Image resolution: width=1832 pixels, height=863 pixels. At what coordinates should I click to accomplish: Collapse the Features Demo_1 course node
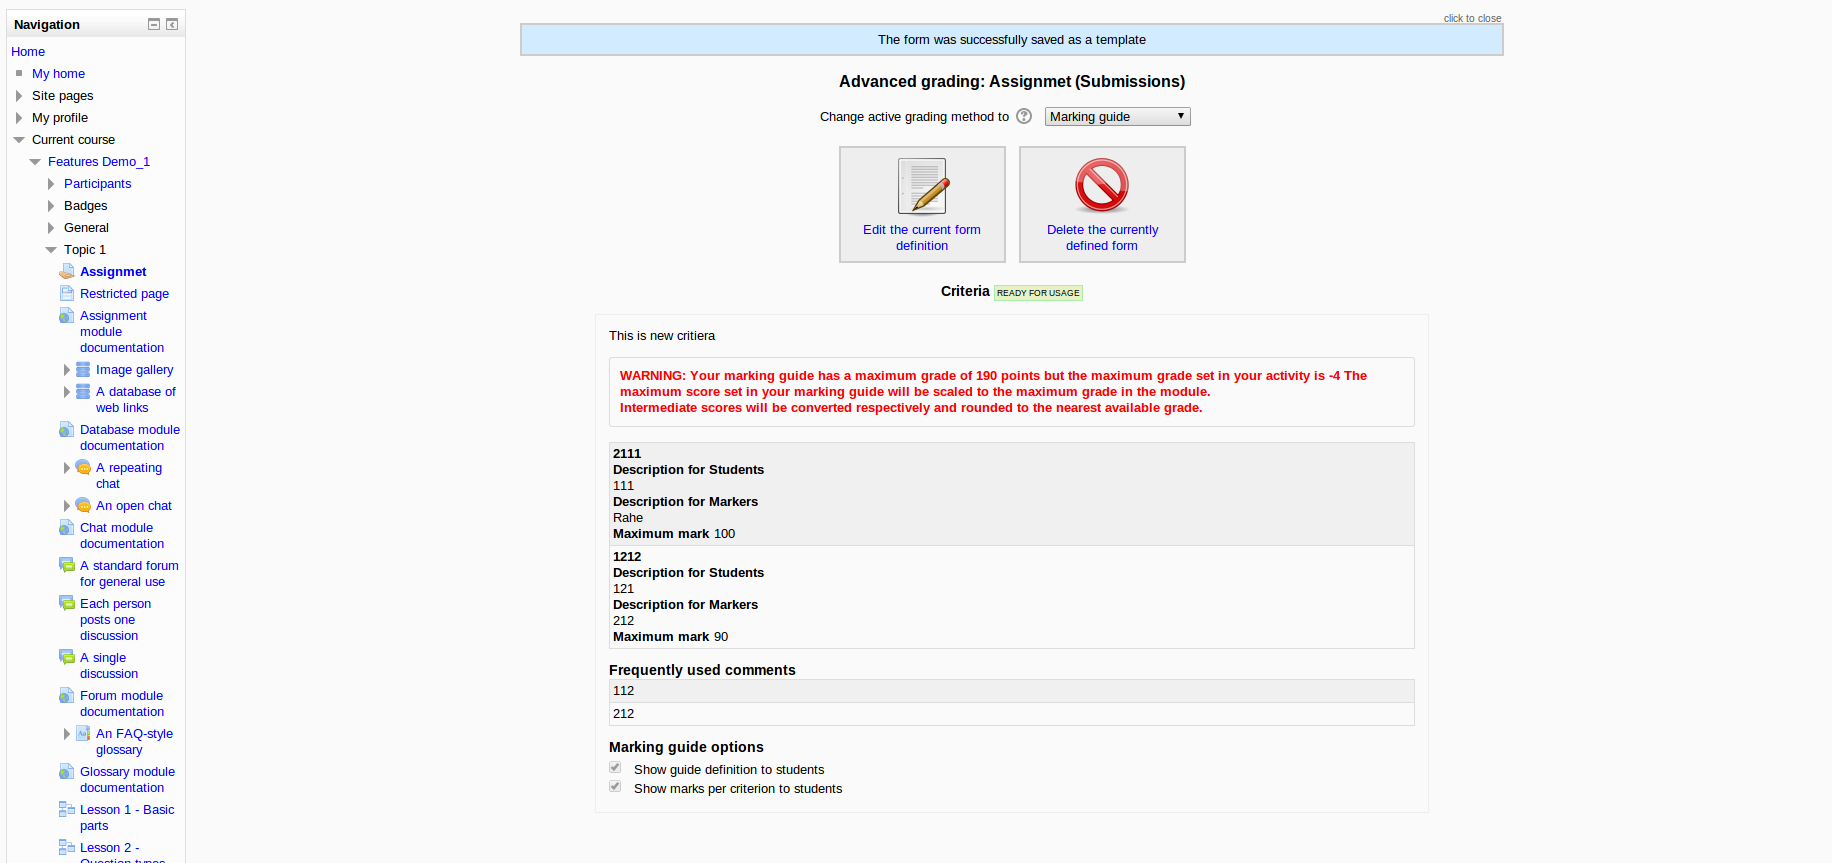[35, 162]
